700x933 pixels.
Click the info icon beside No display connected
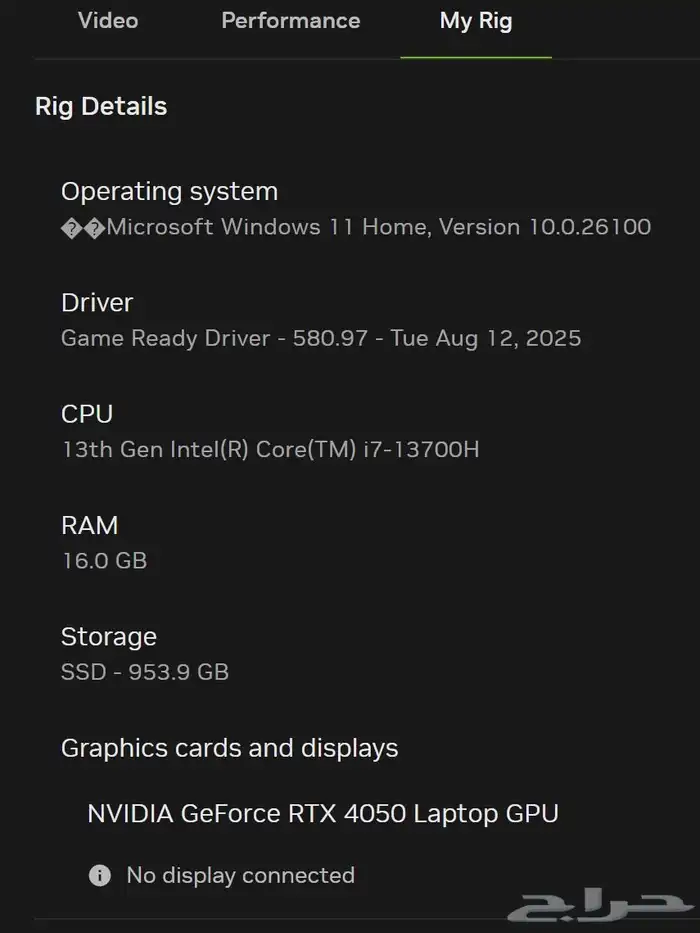pyautogui.click(x=100, y=875)
